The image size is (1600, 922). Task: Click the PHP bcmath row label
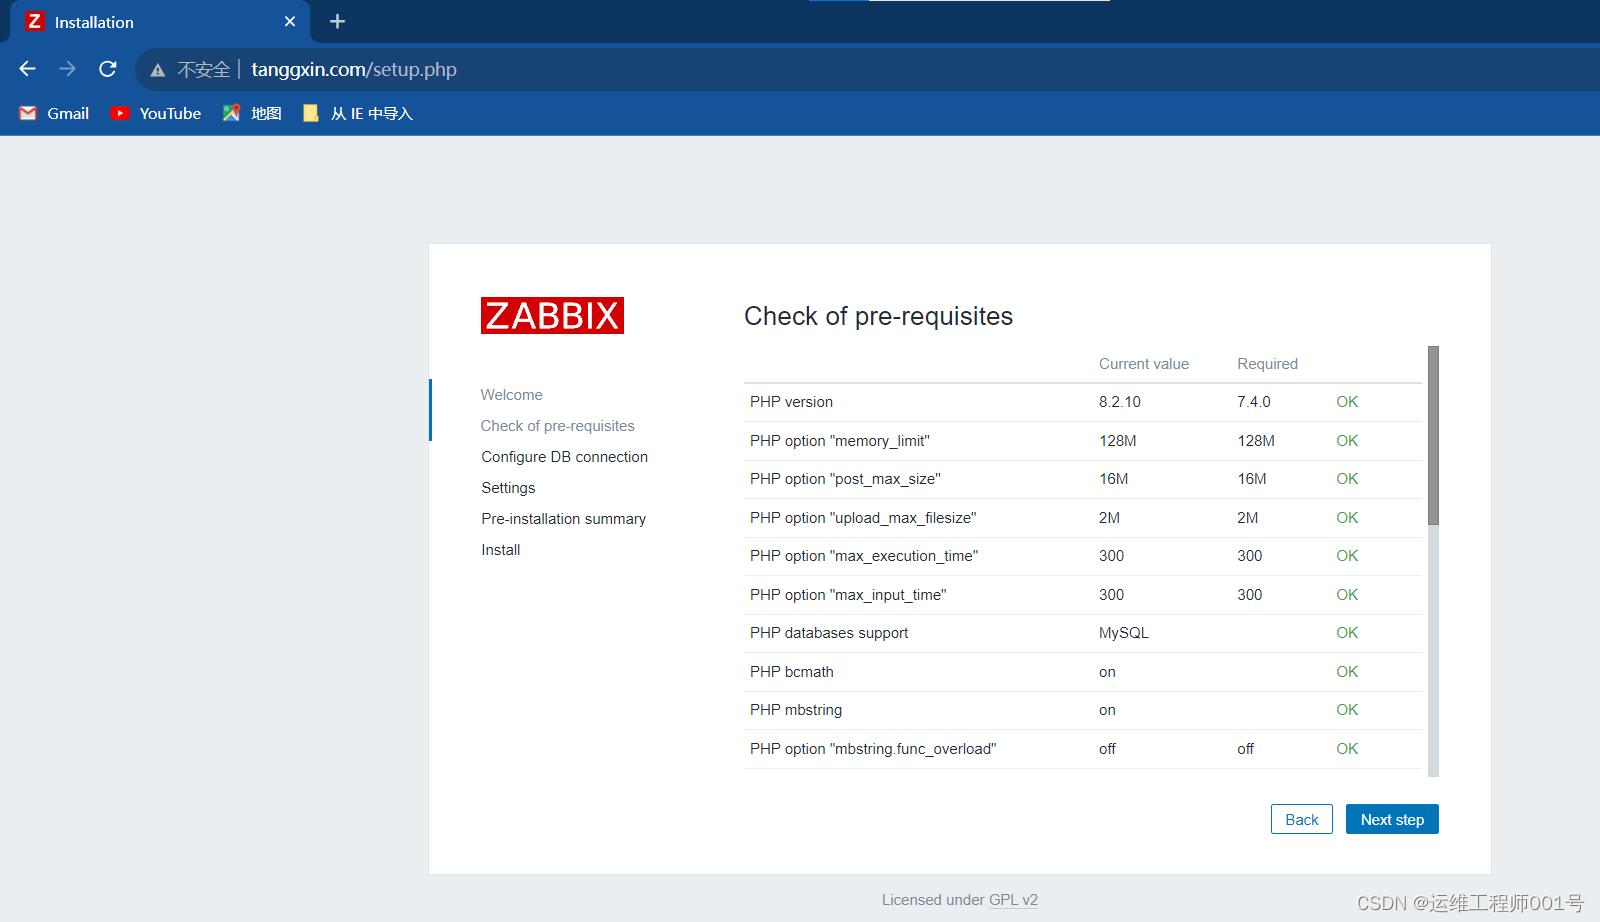coord(792,672)
